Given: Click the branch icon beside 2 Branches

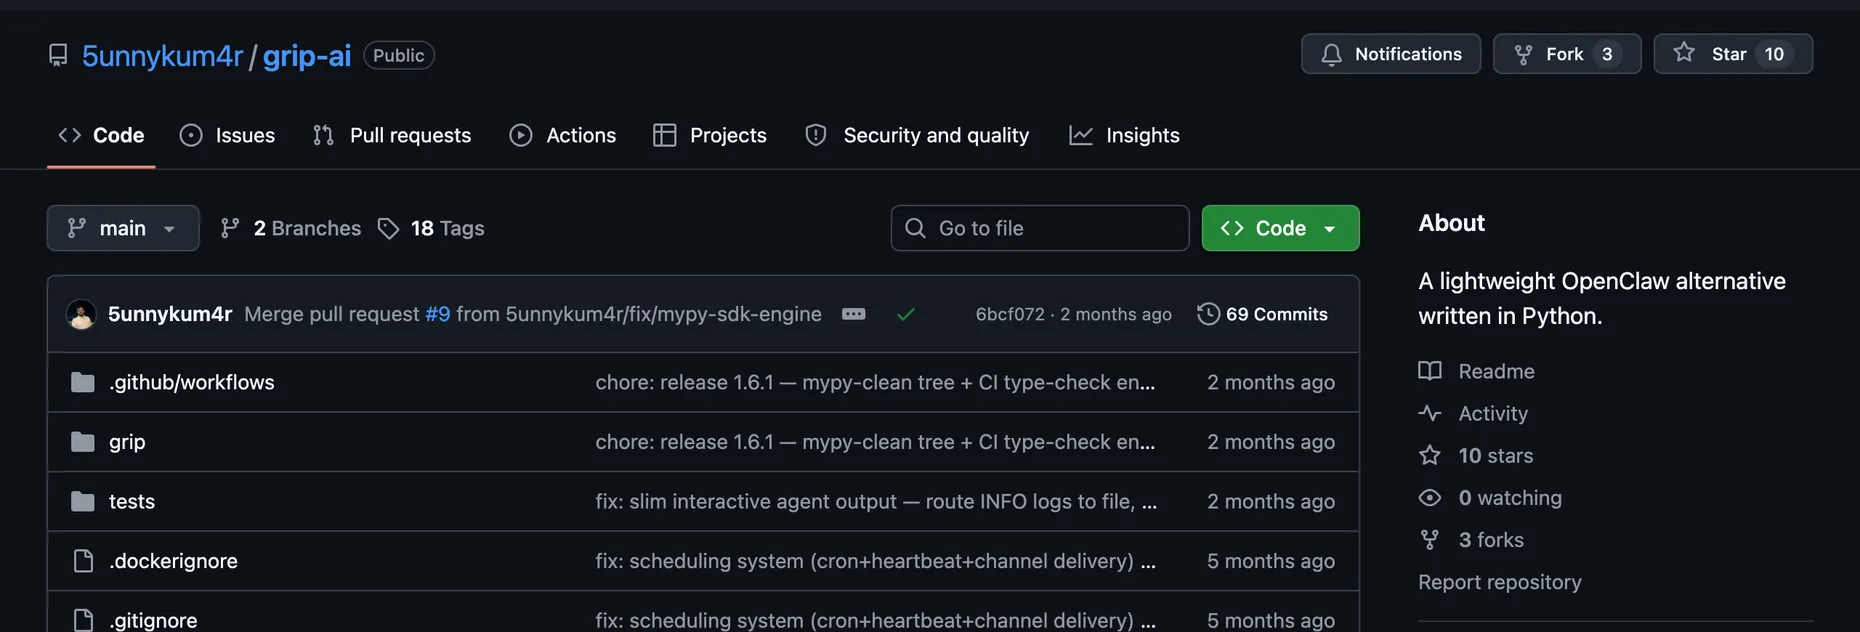Looking at the screenshot, I should click(x=230, y=228).
